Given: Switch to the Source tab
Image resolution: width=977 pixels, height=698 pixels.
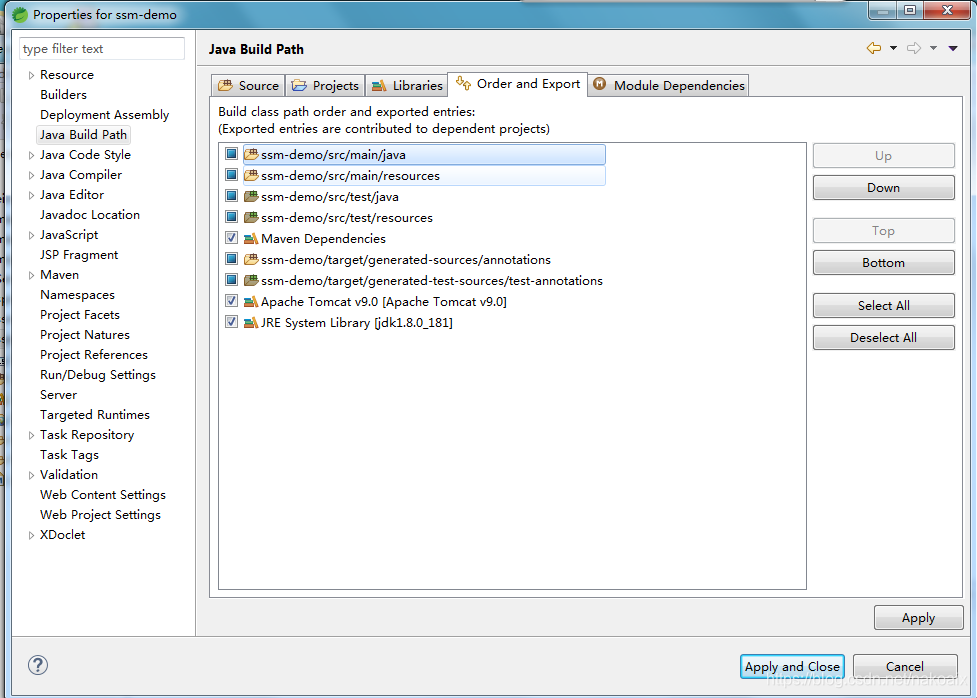Looking at the screenshot, I should 248,85.
